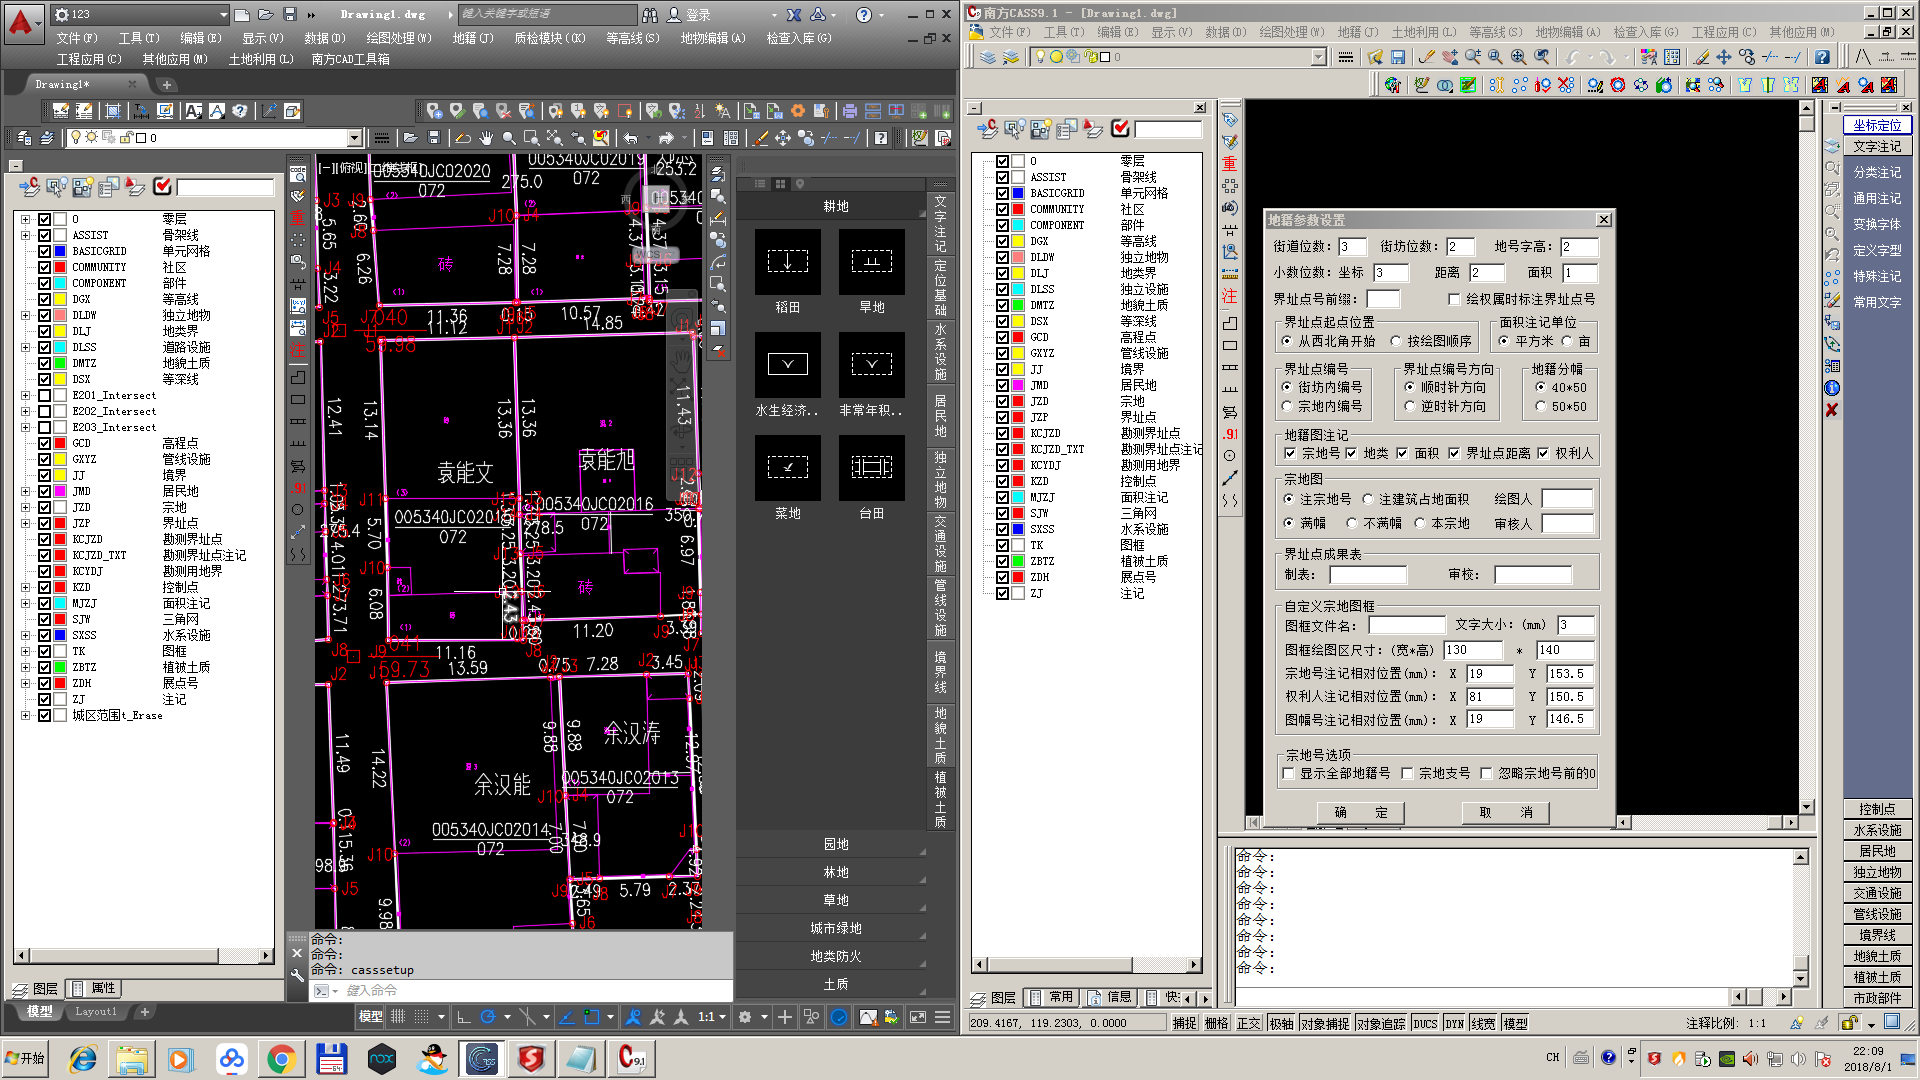Uncheck the BASICGRID layer in the left panel
The image size is (1920, 1080).
pyautogui.click(x=45, y=251)
